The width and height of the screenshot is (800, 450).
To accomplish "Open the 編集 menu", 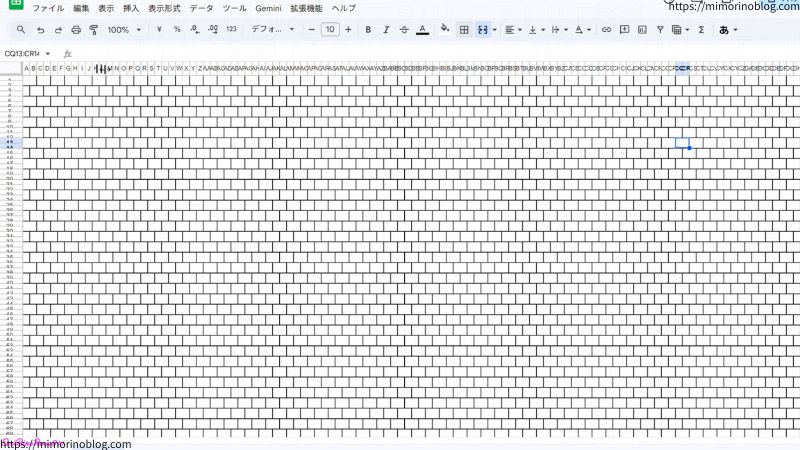I will click(x=81, y=8).
